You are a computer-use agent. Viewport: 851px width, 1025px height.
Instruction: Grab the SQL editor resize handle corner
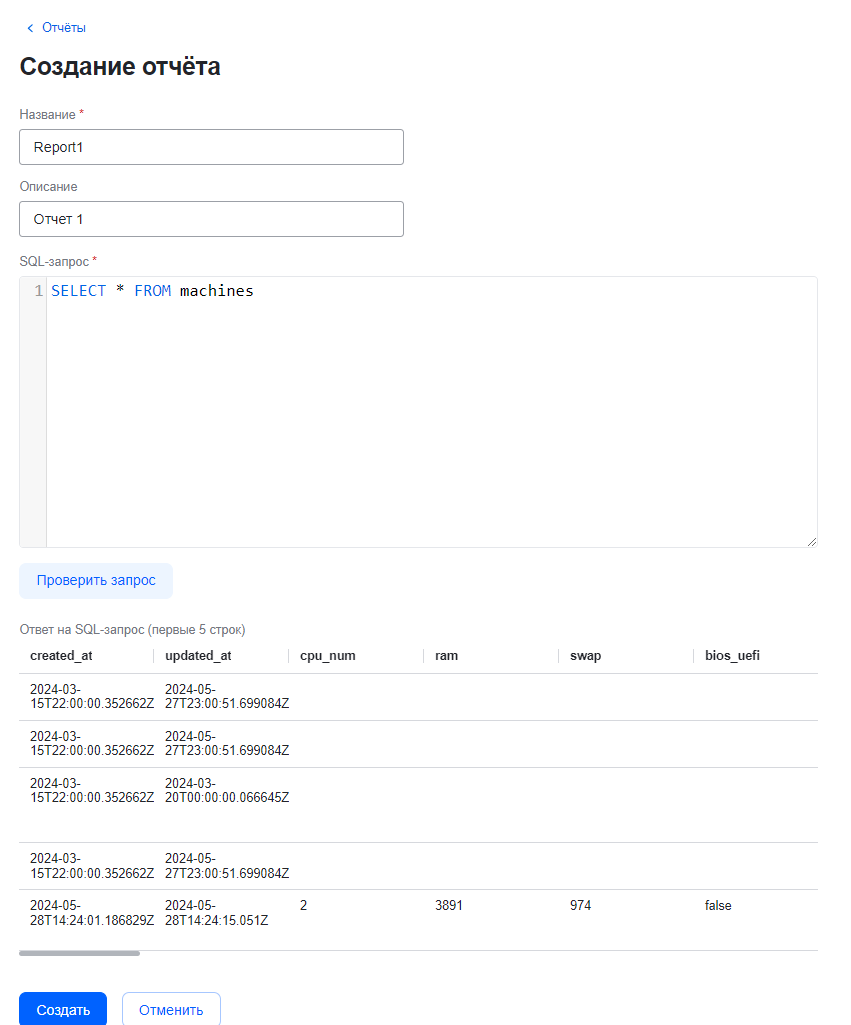tap(811, 541)
